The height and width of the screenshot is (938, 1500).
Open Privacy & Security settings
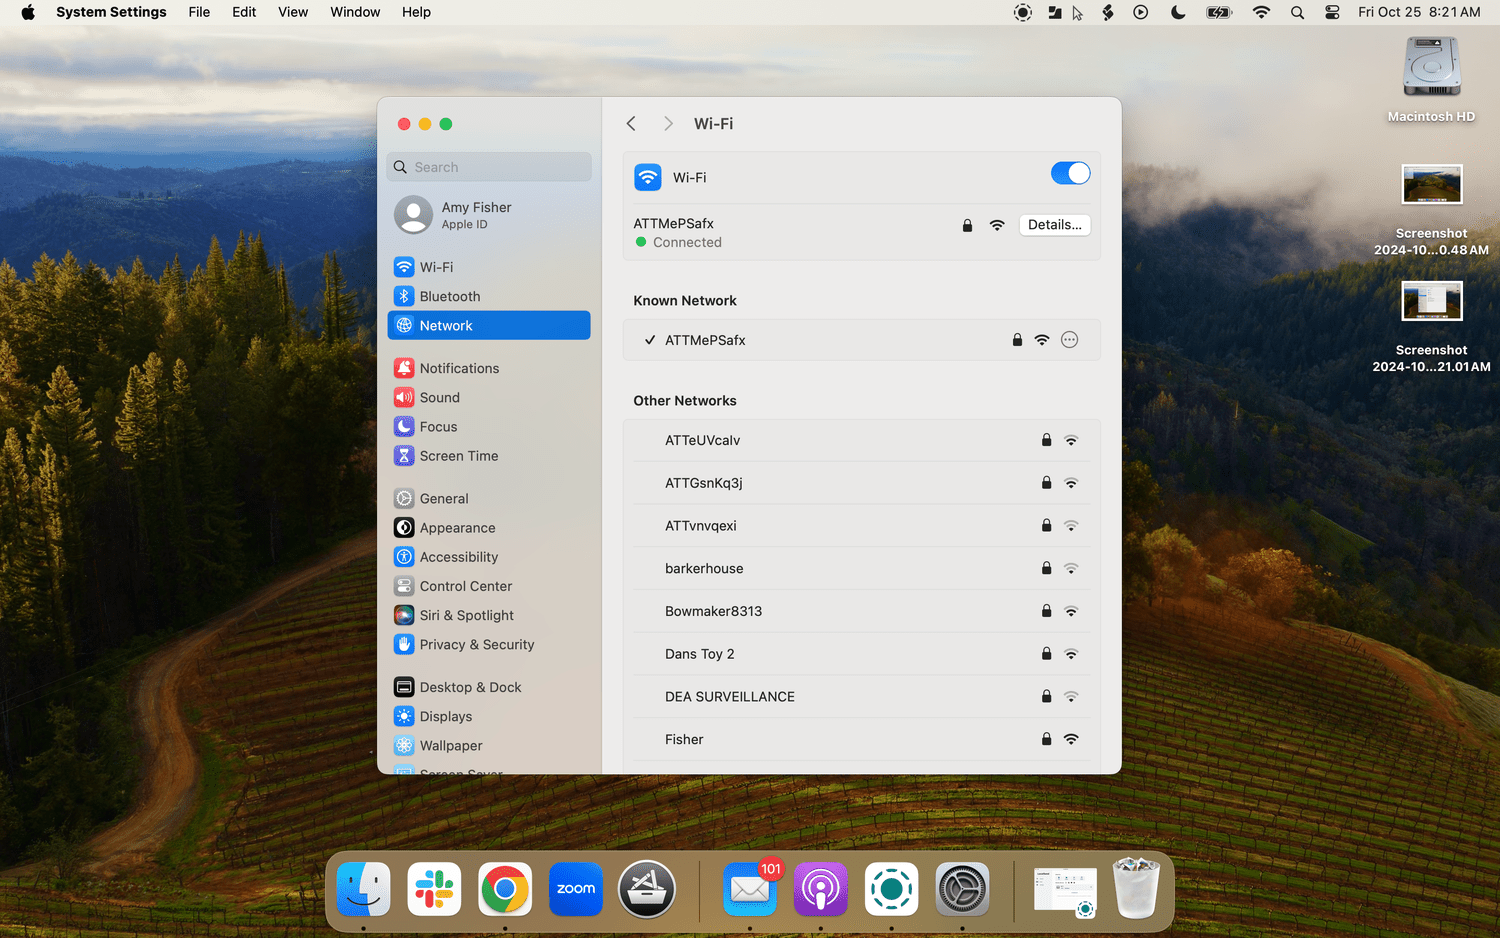[476, 644]
